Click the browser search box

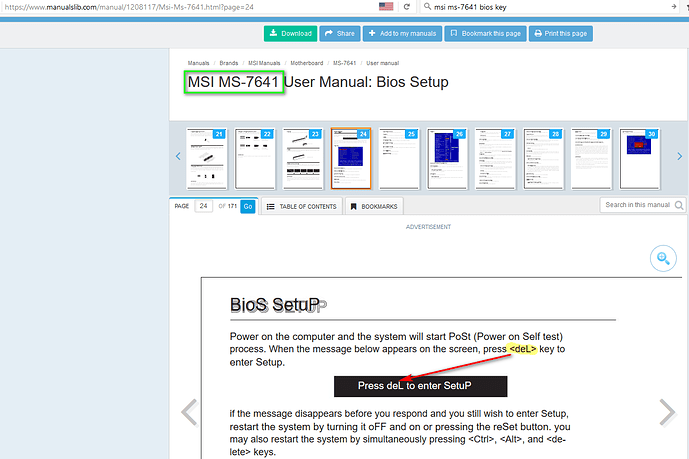[549, 7]
